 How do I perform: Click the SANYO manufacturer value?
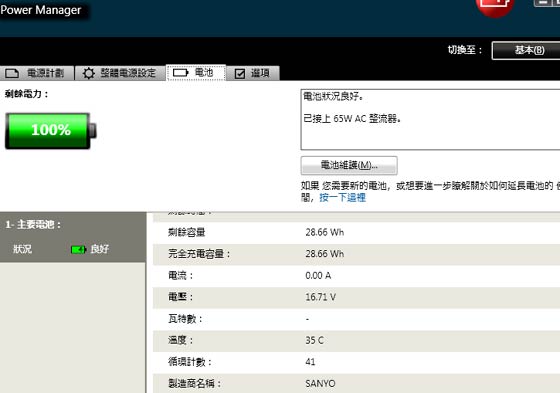coord(320,384)
